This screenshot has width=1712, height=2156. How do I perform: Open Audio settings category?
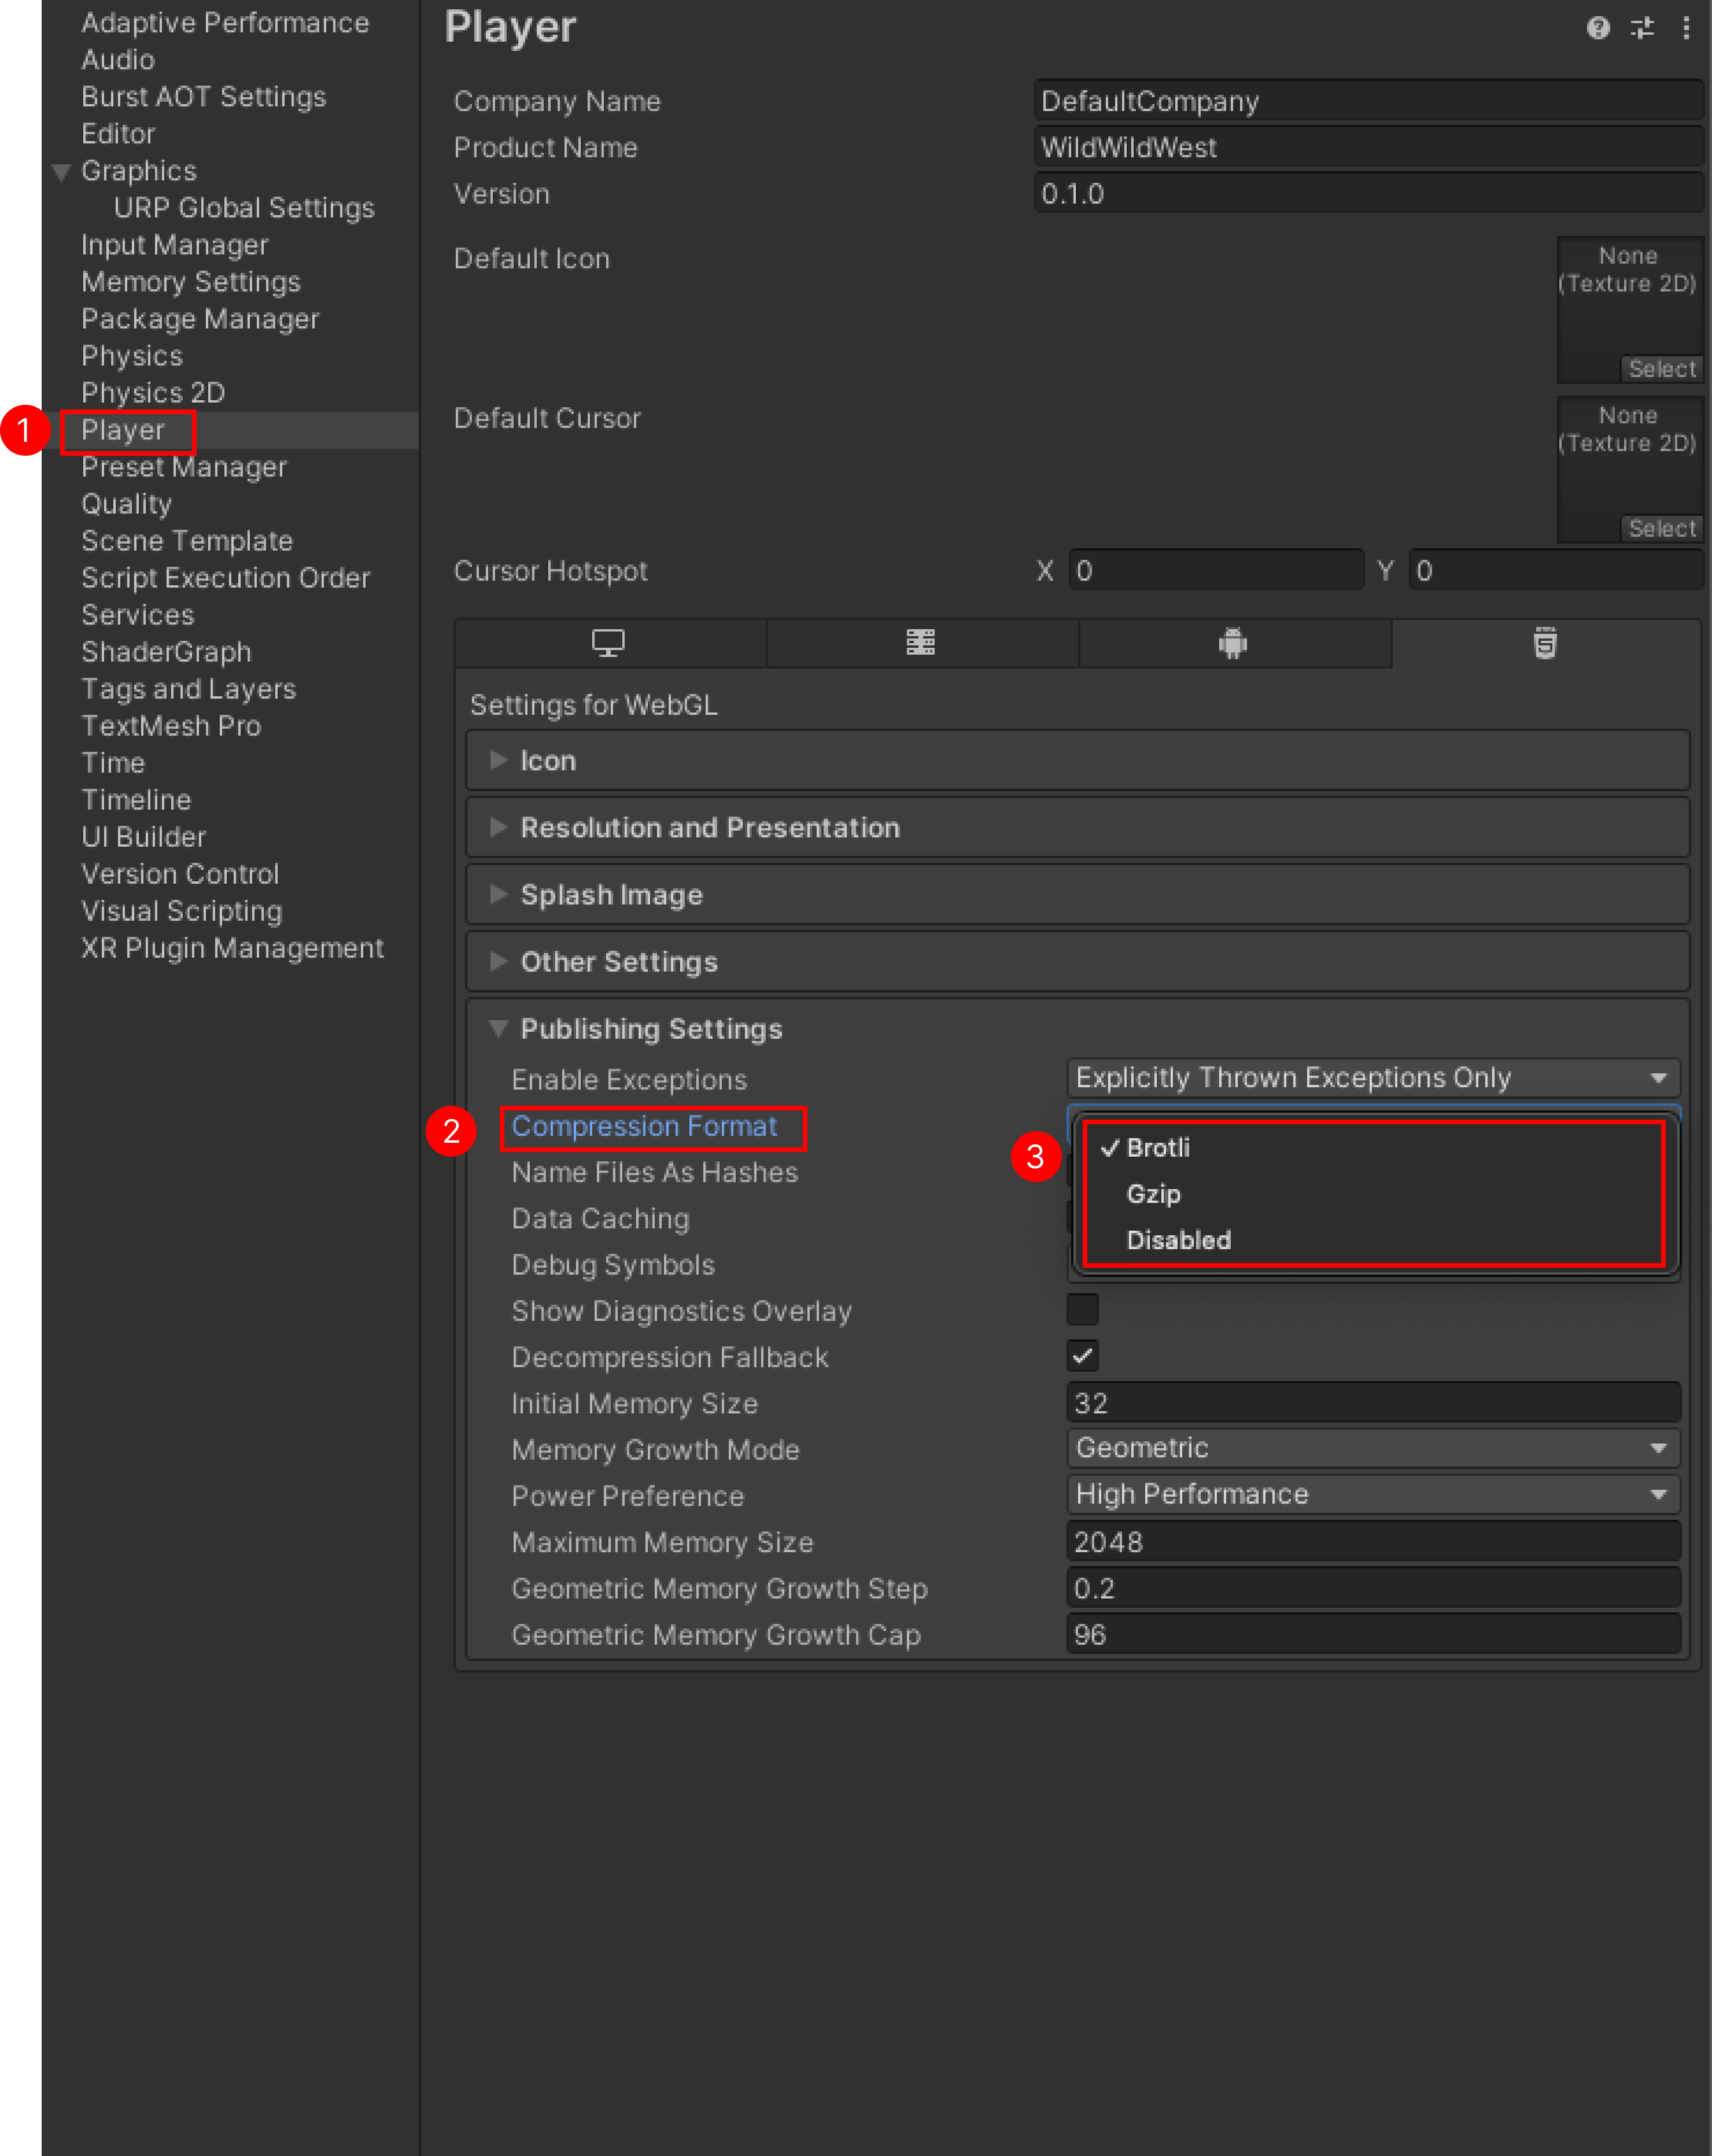118,60
